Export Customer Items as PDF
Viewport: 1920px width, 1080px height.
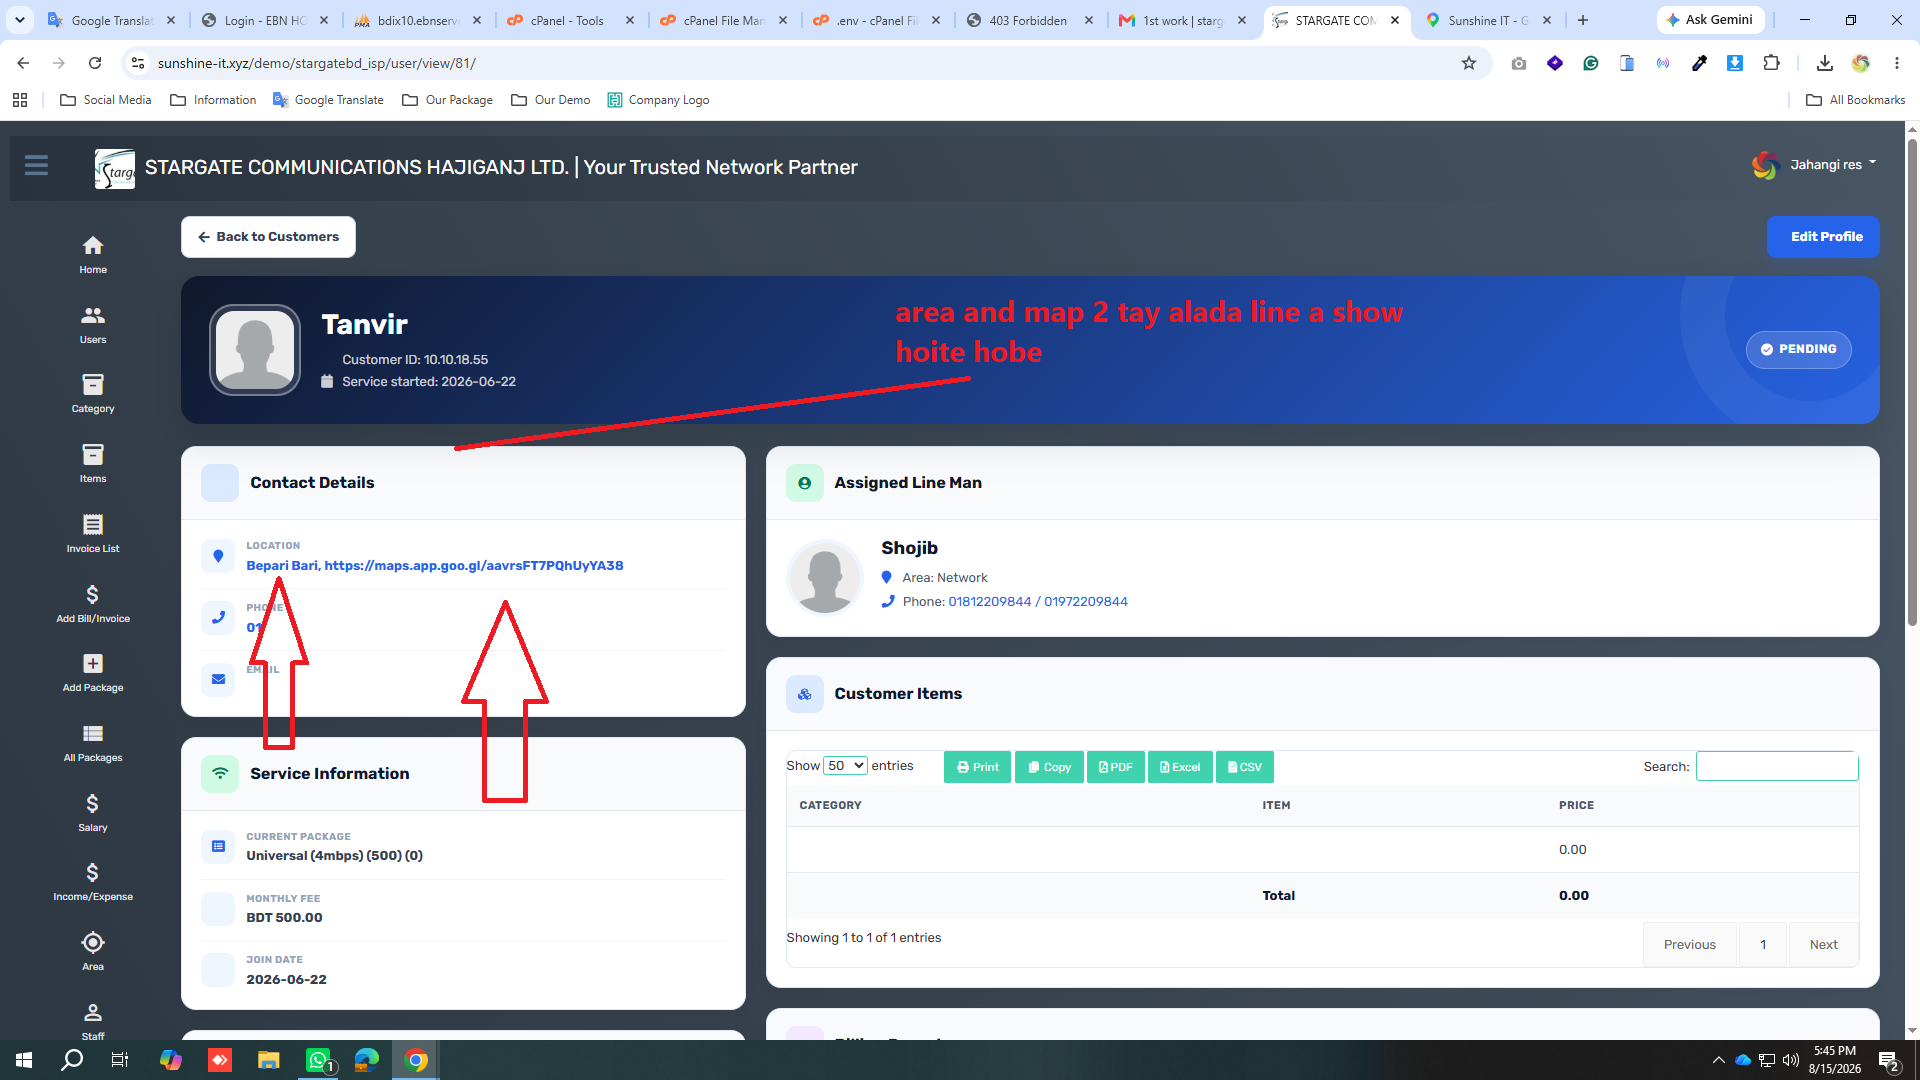[x=1115, y=767]
